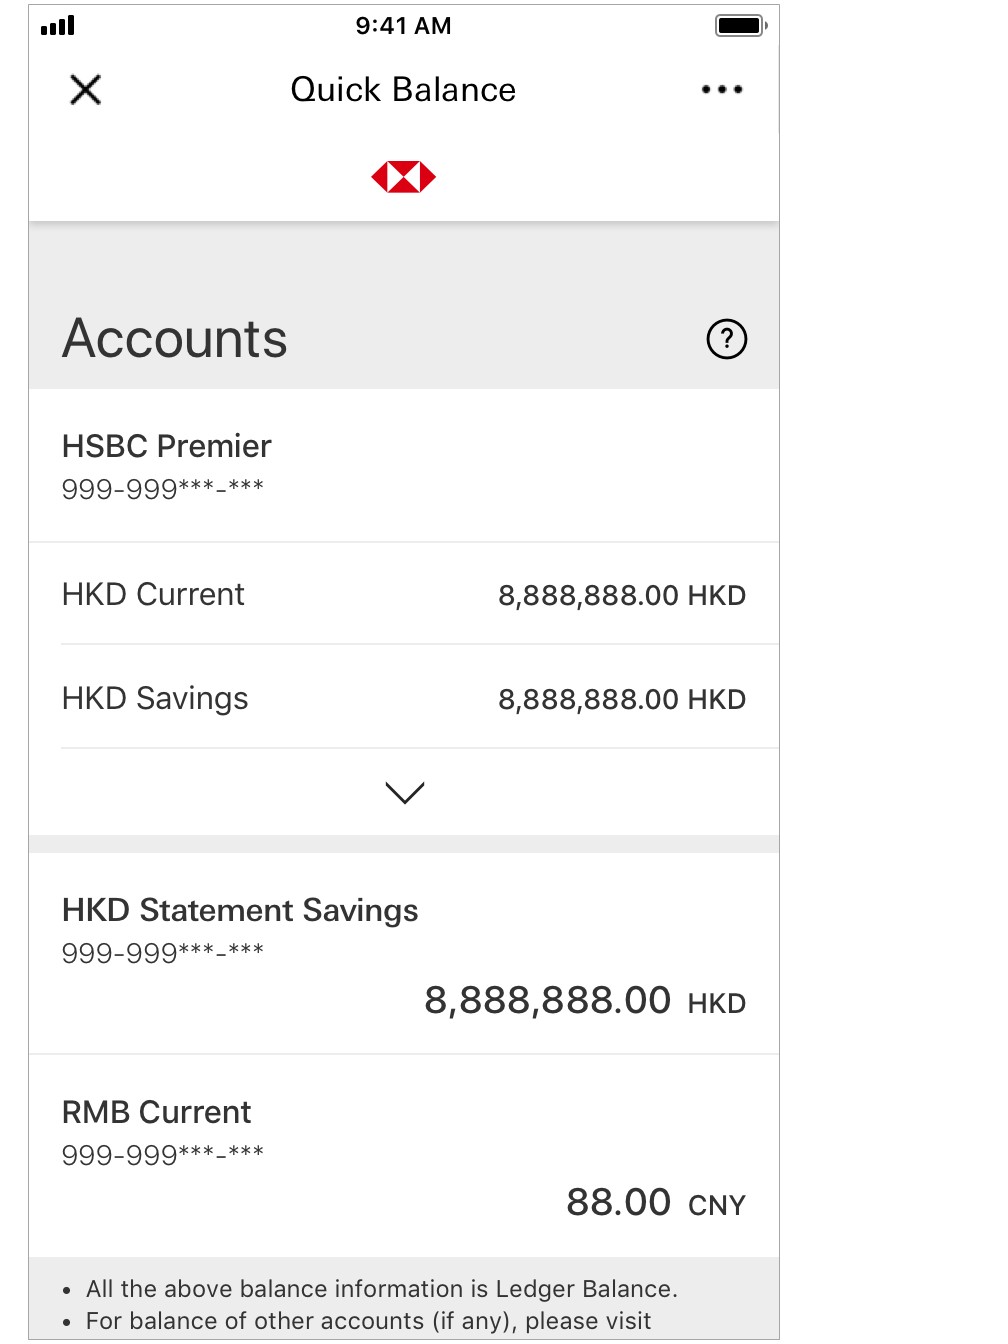Select the HSBC Premier account header
The height and width of the screenshot is (1344, 1008).
[404, 466]
